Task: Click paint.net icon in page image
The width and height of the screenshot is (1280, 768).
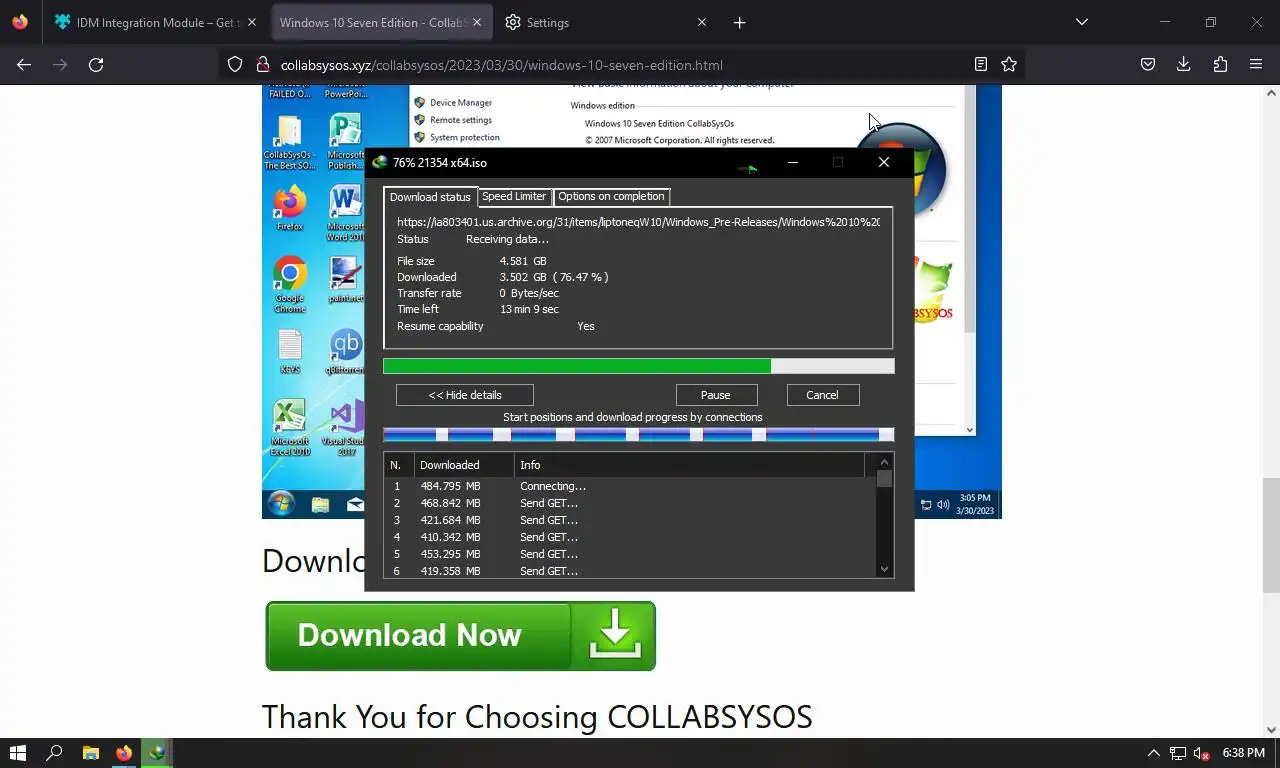Action: (346, 280)
